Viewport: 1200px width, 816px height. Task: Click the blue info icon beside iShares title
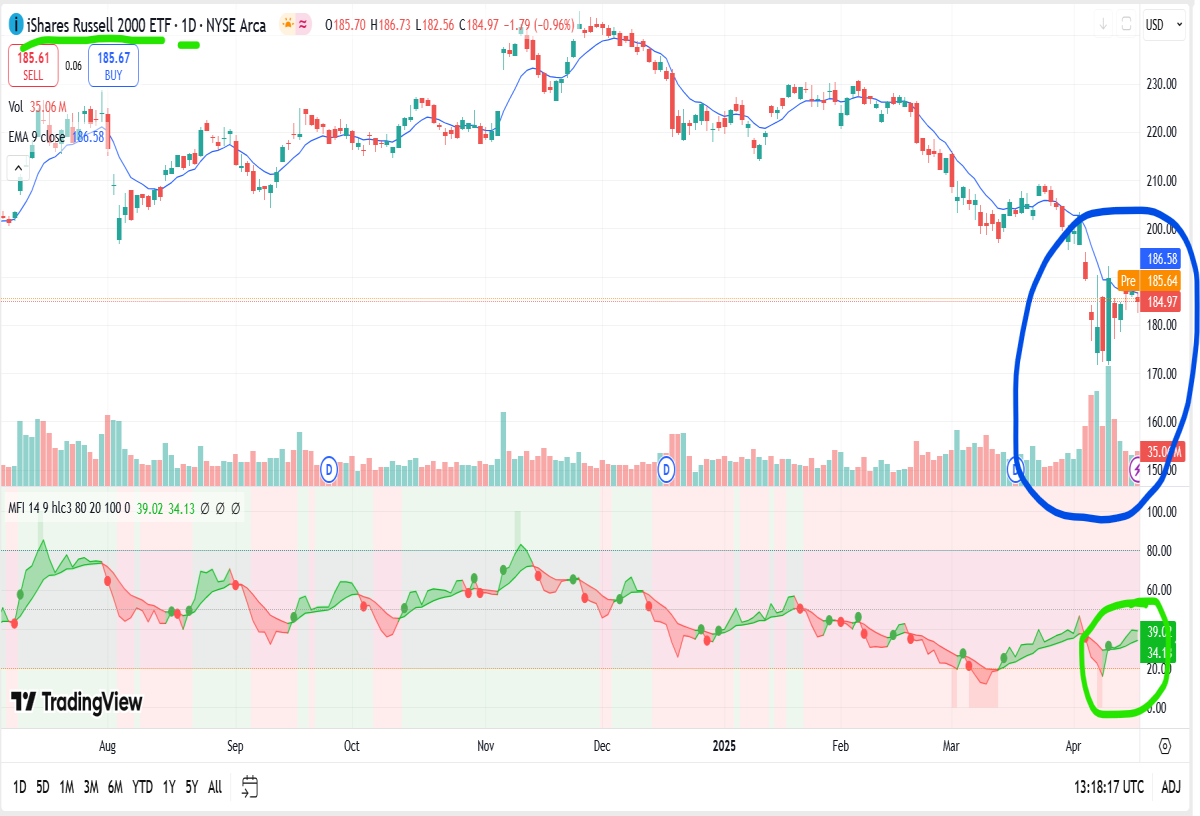click(15, 25)
